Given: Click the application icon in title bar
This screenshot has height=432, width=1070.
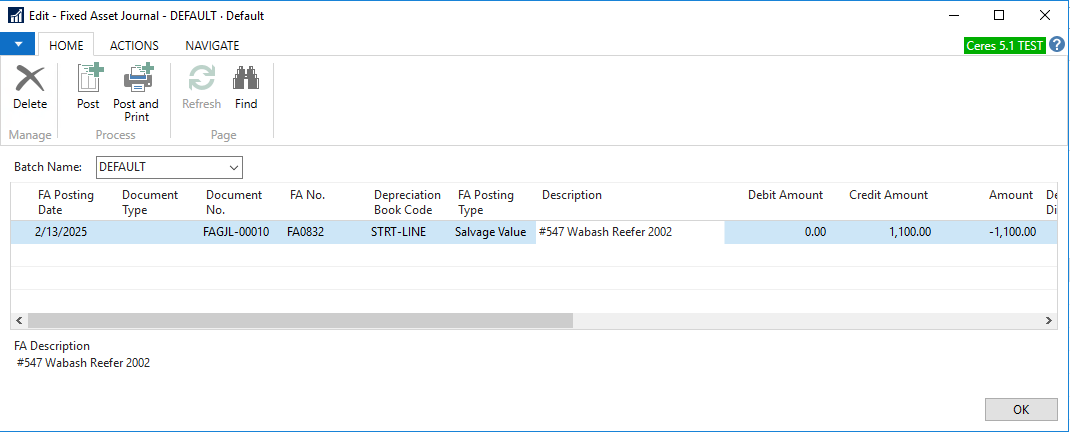Looking at the screenshot, I should (16, 16).
